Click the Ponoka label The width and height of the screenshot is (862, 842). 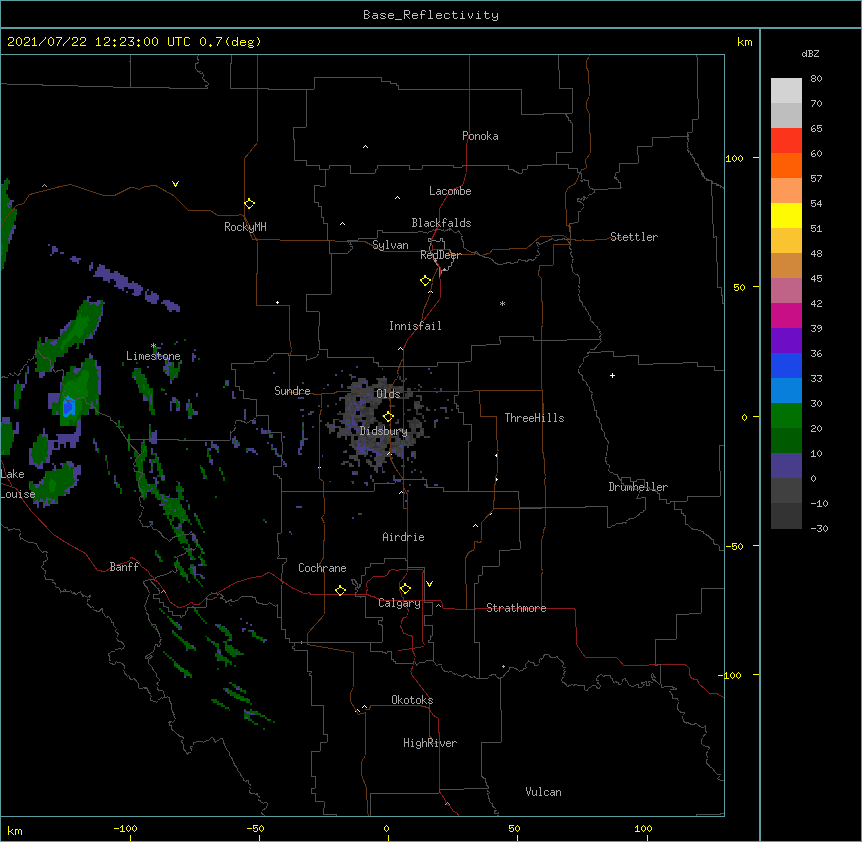tap(480, 136)
